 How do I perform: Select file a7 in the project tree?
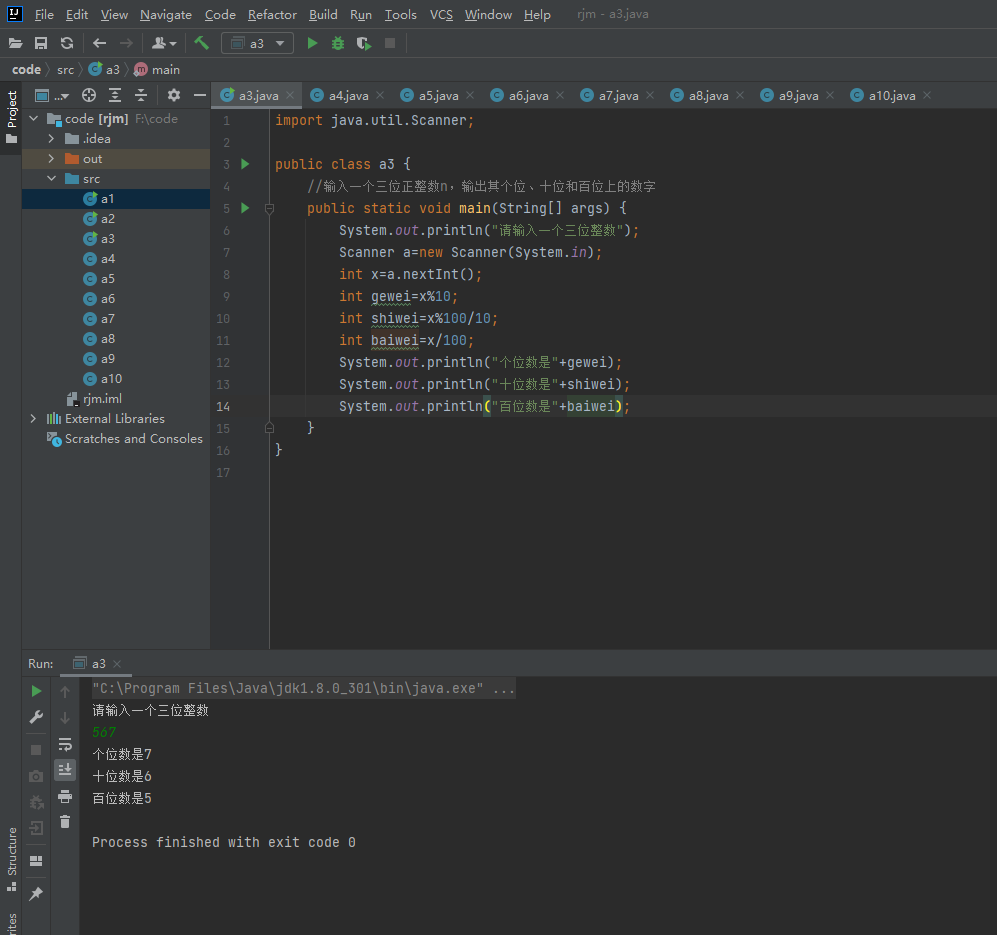pos(107,319)
